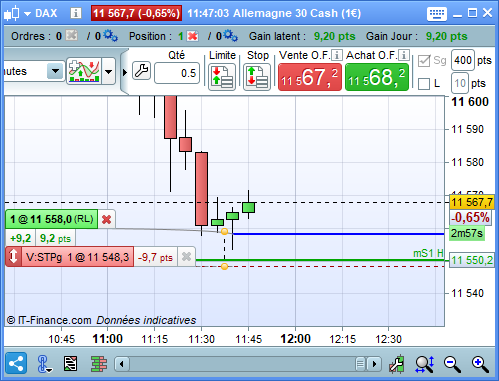Viewport: 499px width, 381px height.
Task: Click the -9,7 pts stop distance label
Action: pyautogui.click(x=155, y=257)
